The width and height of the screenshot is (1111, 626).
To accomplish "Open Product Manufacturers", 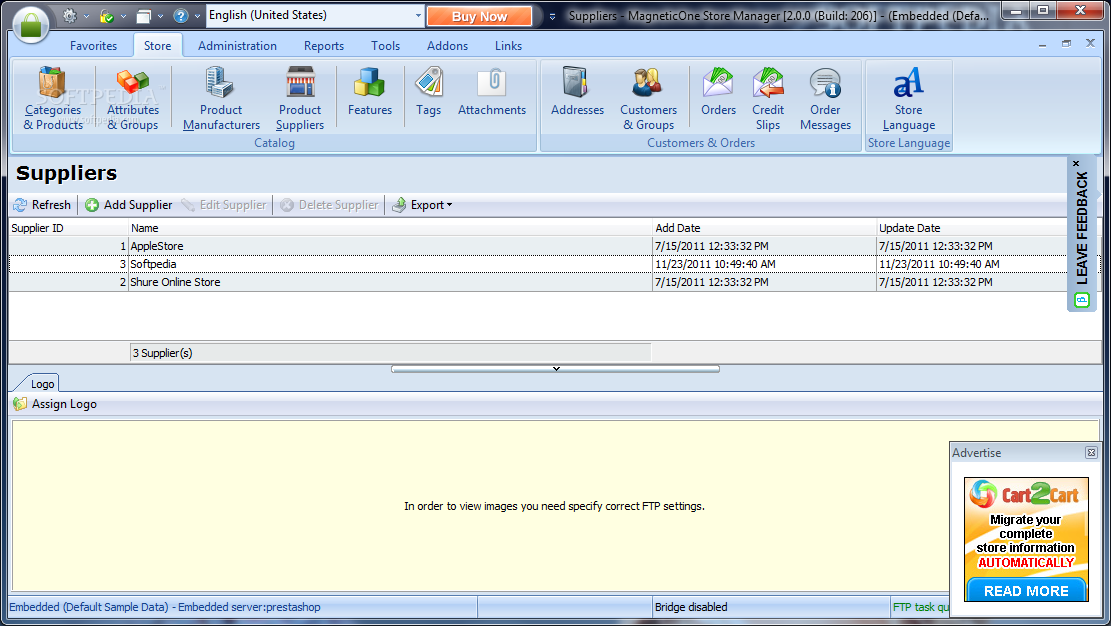I will tap(221, 99).
